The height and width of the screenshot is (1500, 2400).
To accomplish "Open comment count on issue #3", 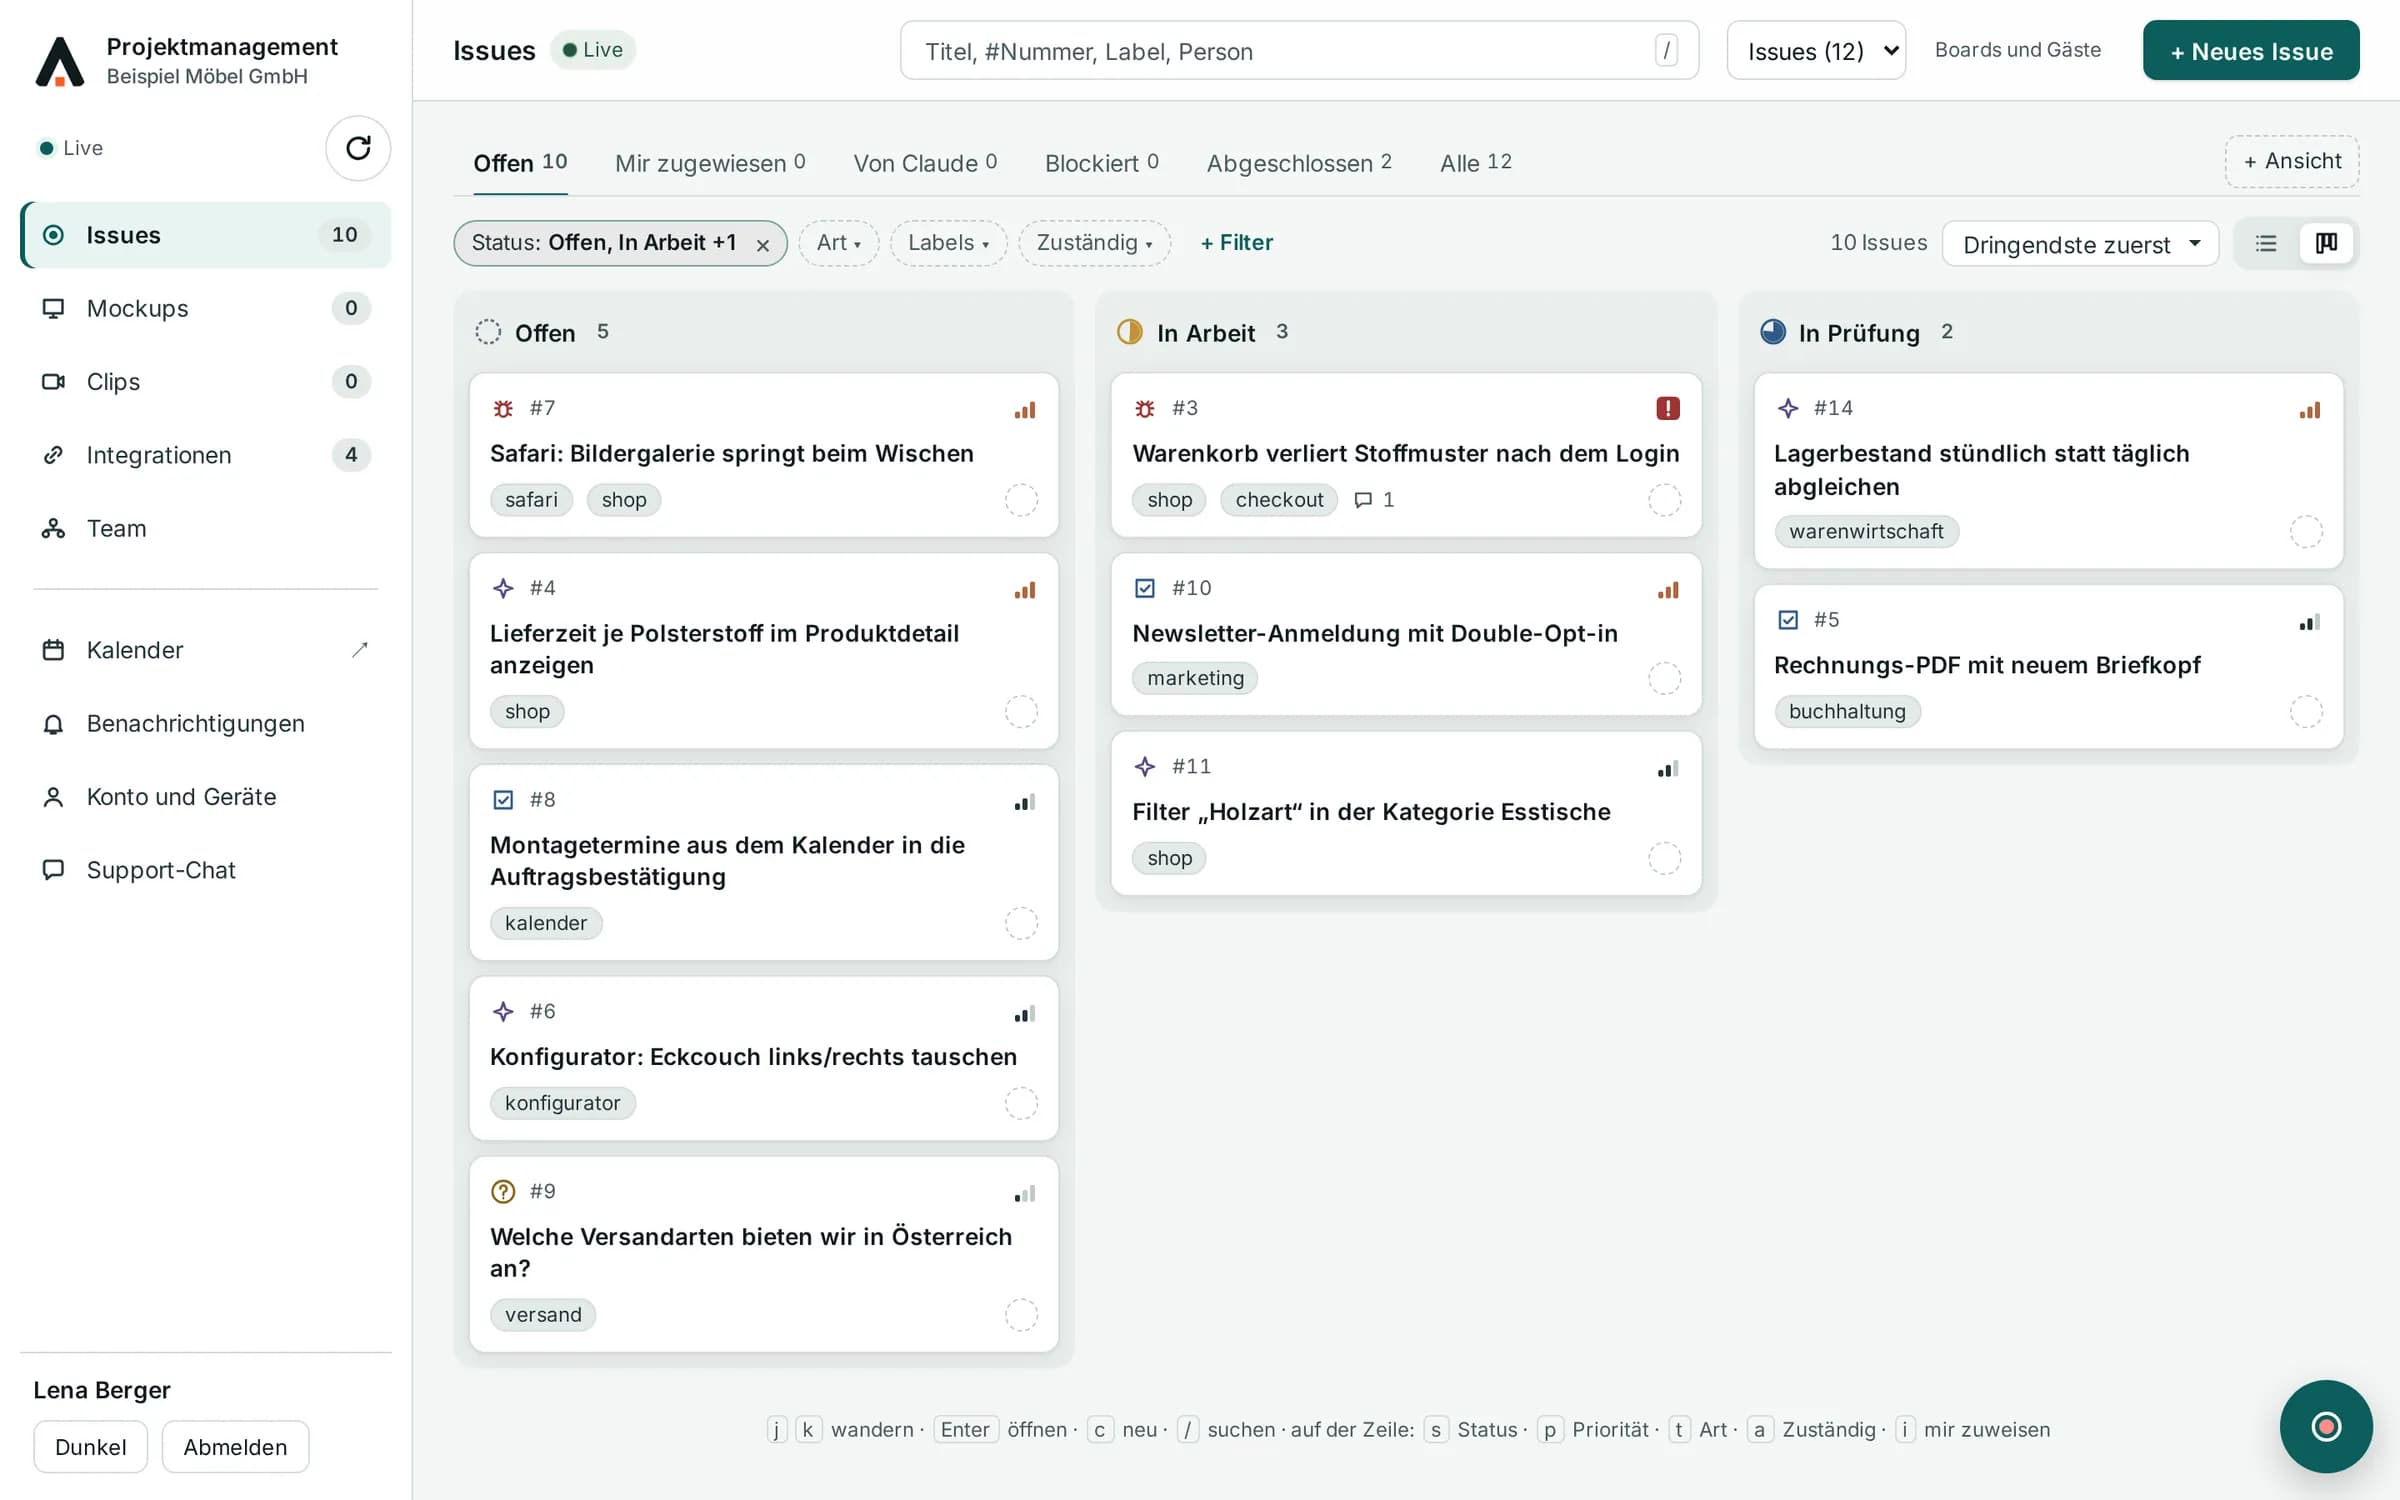I will [1374, 500].
